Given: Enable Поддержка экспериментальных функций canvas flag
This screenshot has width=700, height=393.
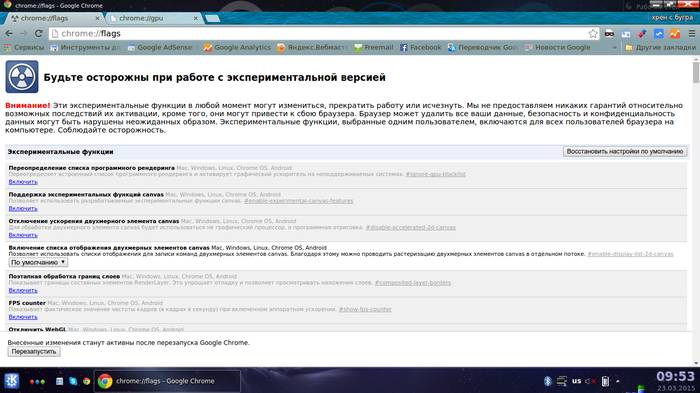Looking at the screenshot, I should click(x=23, y=209).
